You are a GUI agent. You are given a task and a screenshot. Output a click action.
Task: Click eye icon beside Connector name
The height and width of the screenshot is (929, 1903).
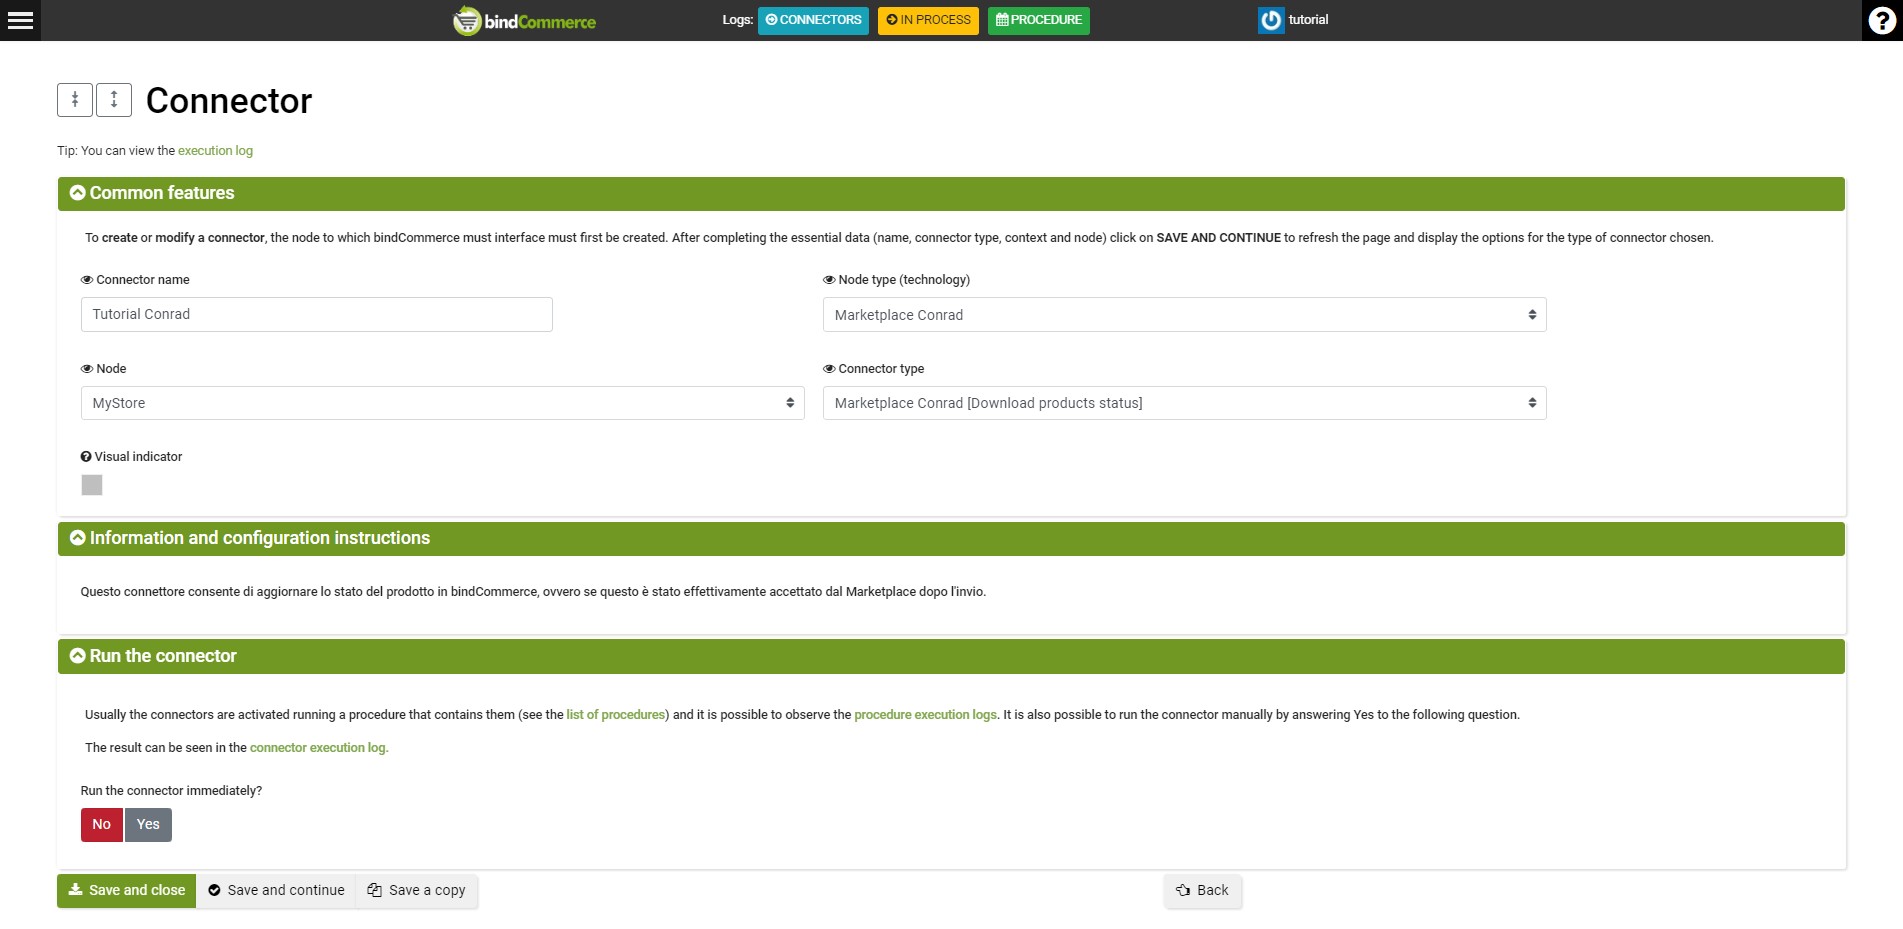(87, 280)
